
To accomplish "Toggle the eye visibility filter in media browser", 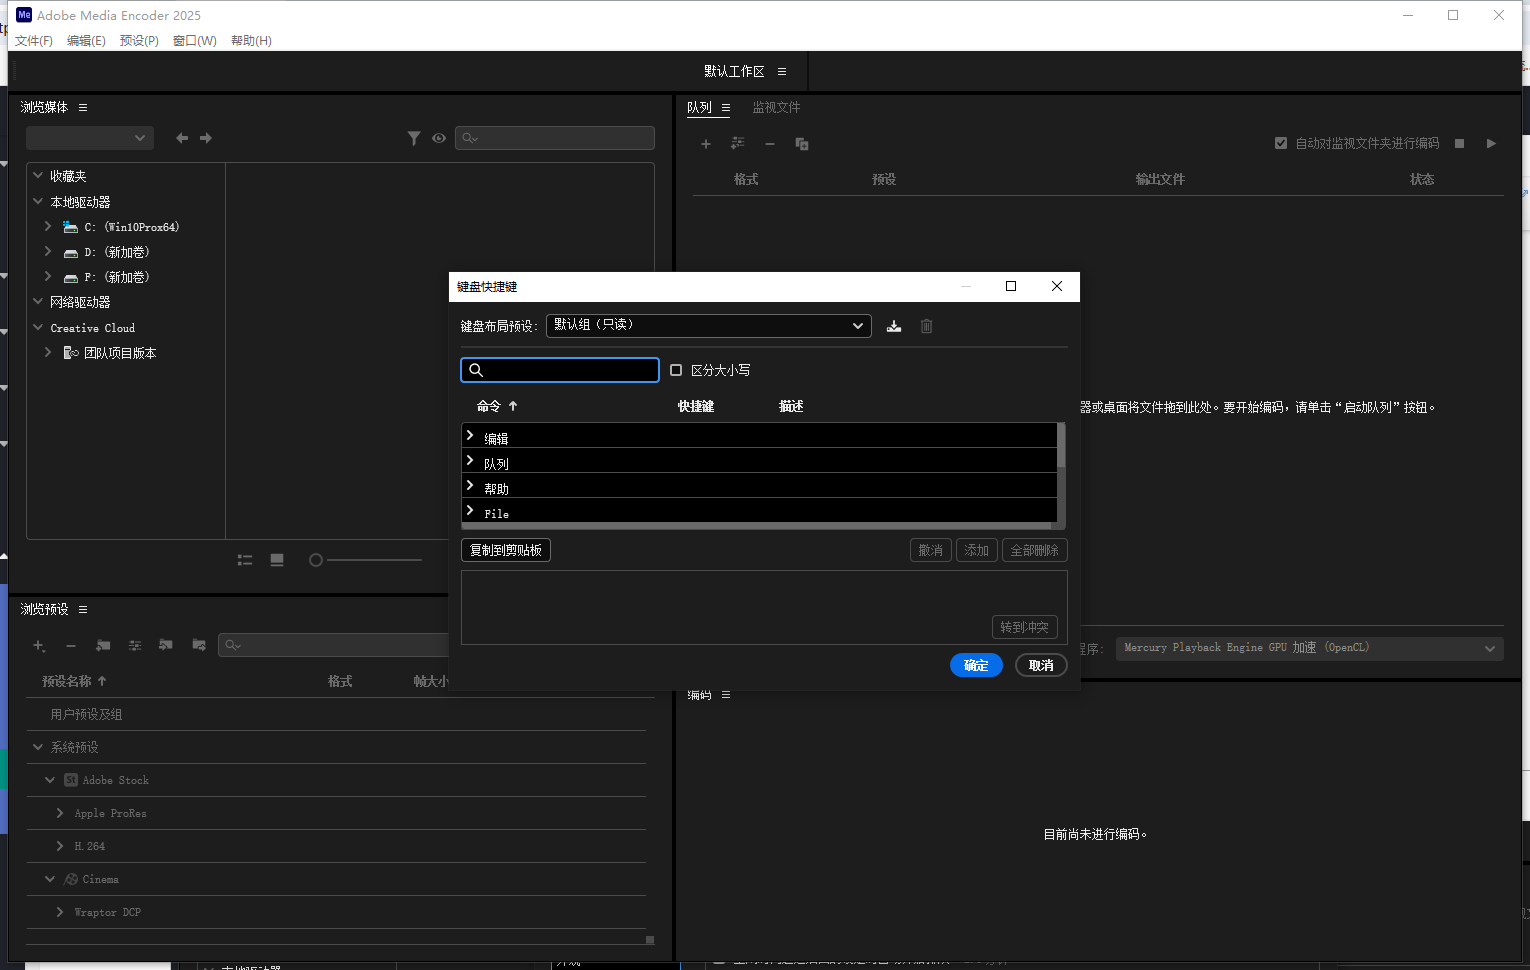I will (x=439, y=138).
